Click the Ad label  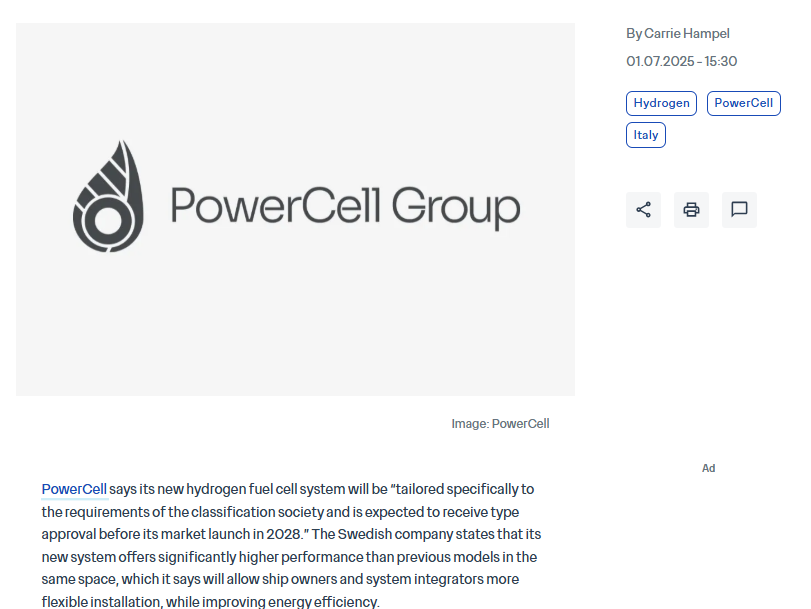[x=708, y=468]
